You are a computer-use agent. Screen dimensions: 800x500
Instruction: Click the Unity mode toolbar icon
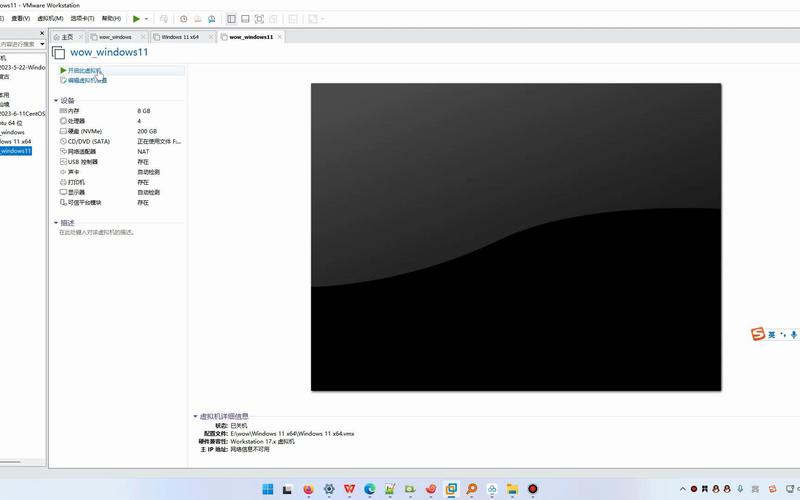(x=273, y=19)
